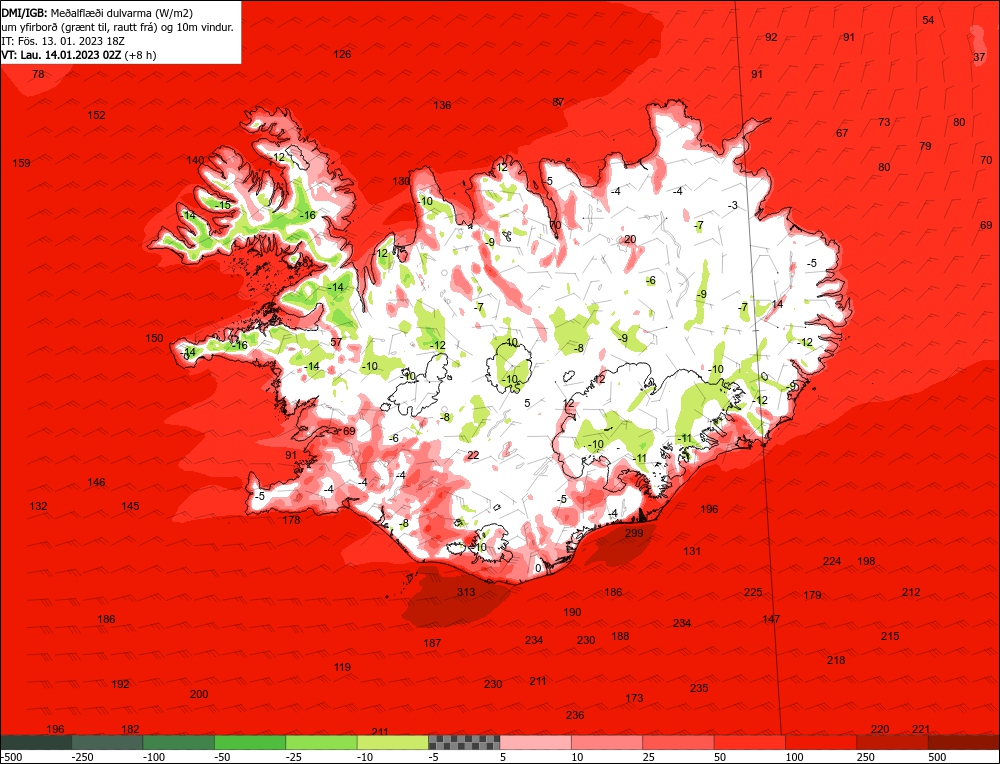This screenshot has height=764, width=1000.
Task: Click the value '215' in the southeast sea
Action: coord(890,636)
